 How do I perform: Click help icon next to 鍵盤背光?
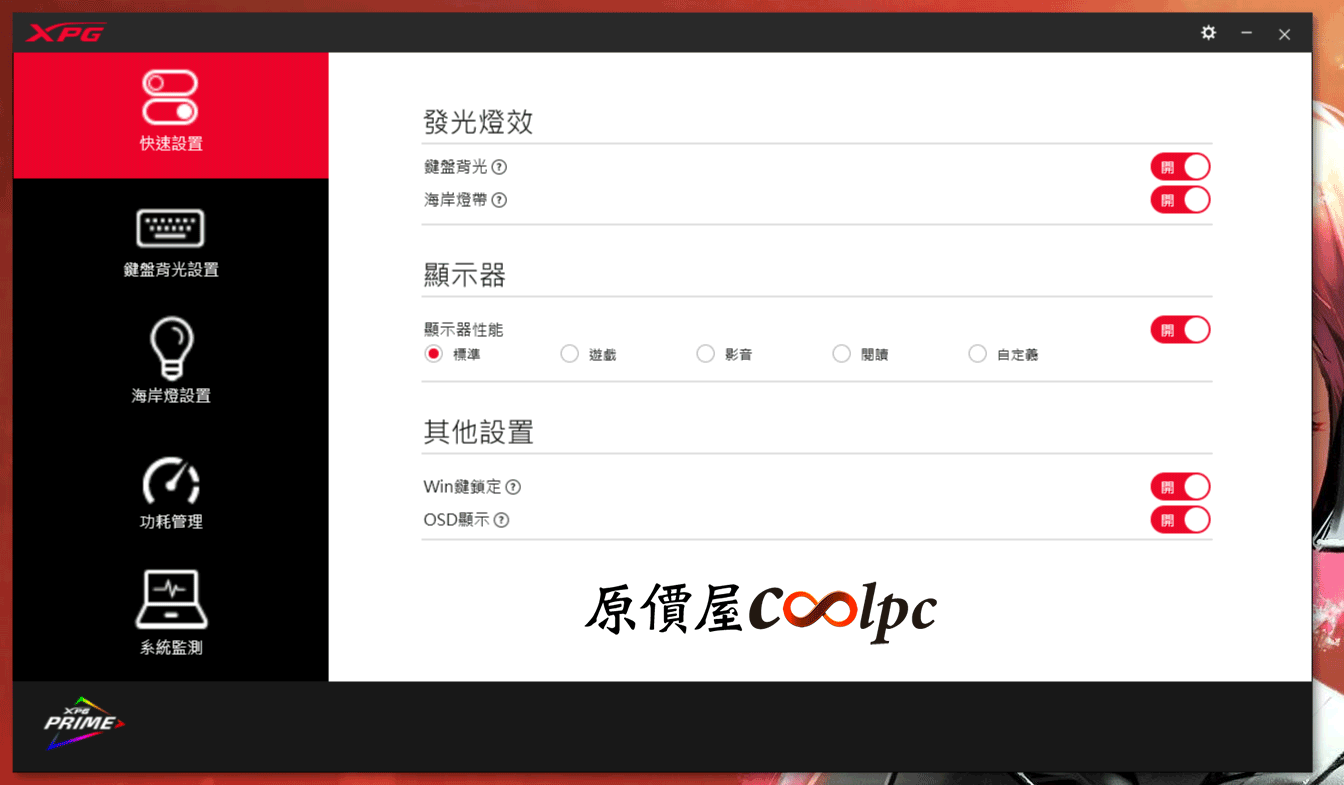click(x=499, y=167)
